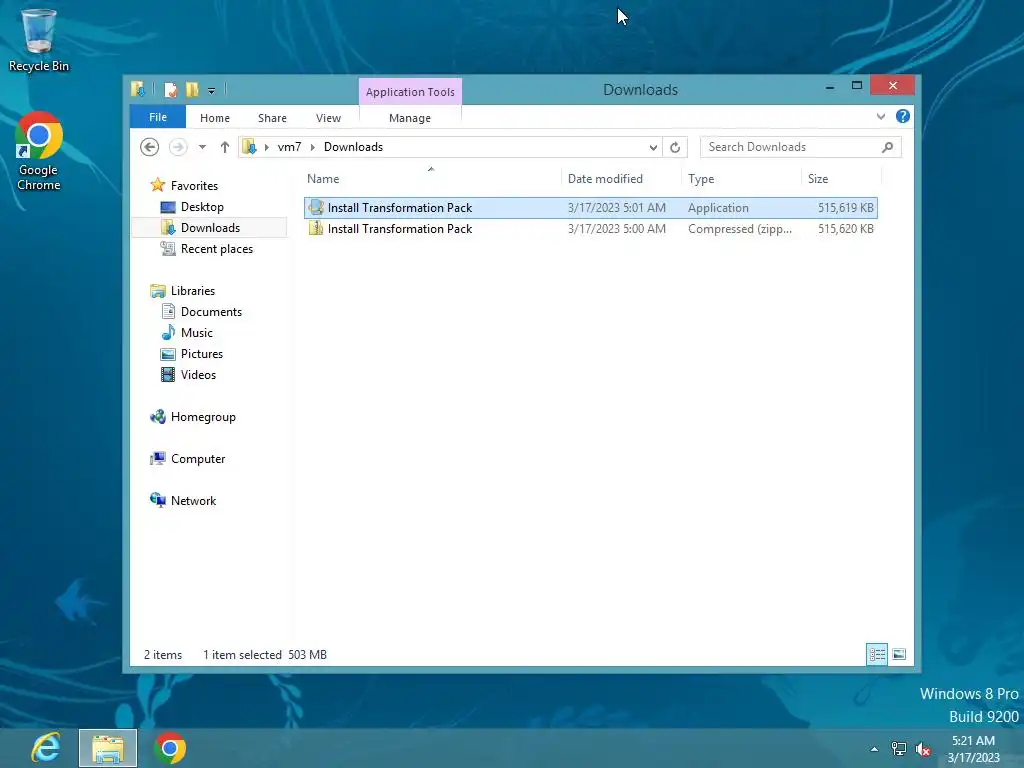Open Customize Quick Access Toolbar dropdown
Screen dimensions: 1024x768
[x=212, y=91]
